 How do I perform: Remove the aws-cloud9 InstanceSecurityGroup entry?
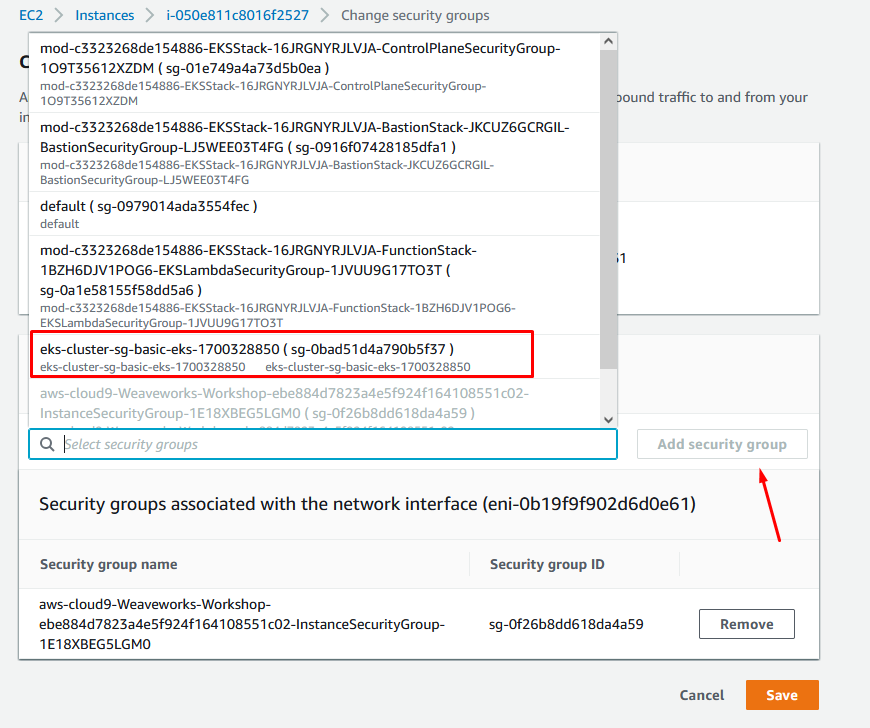[746, 624]
